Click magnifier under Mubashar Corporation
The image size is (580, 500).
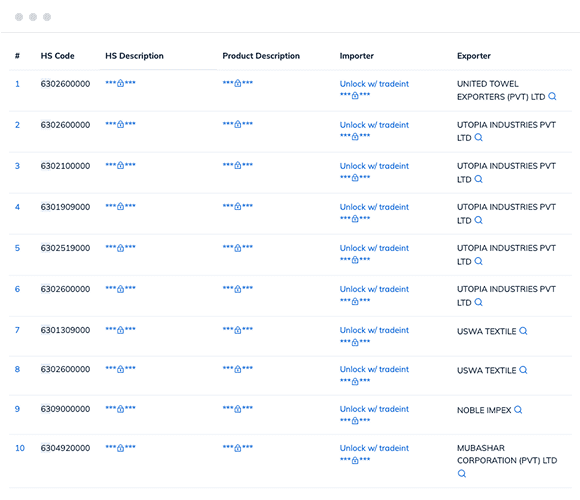[x=462, y=473]
